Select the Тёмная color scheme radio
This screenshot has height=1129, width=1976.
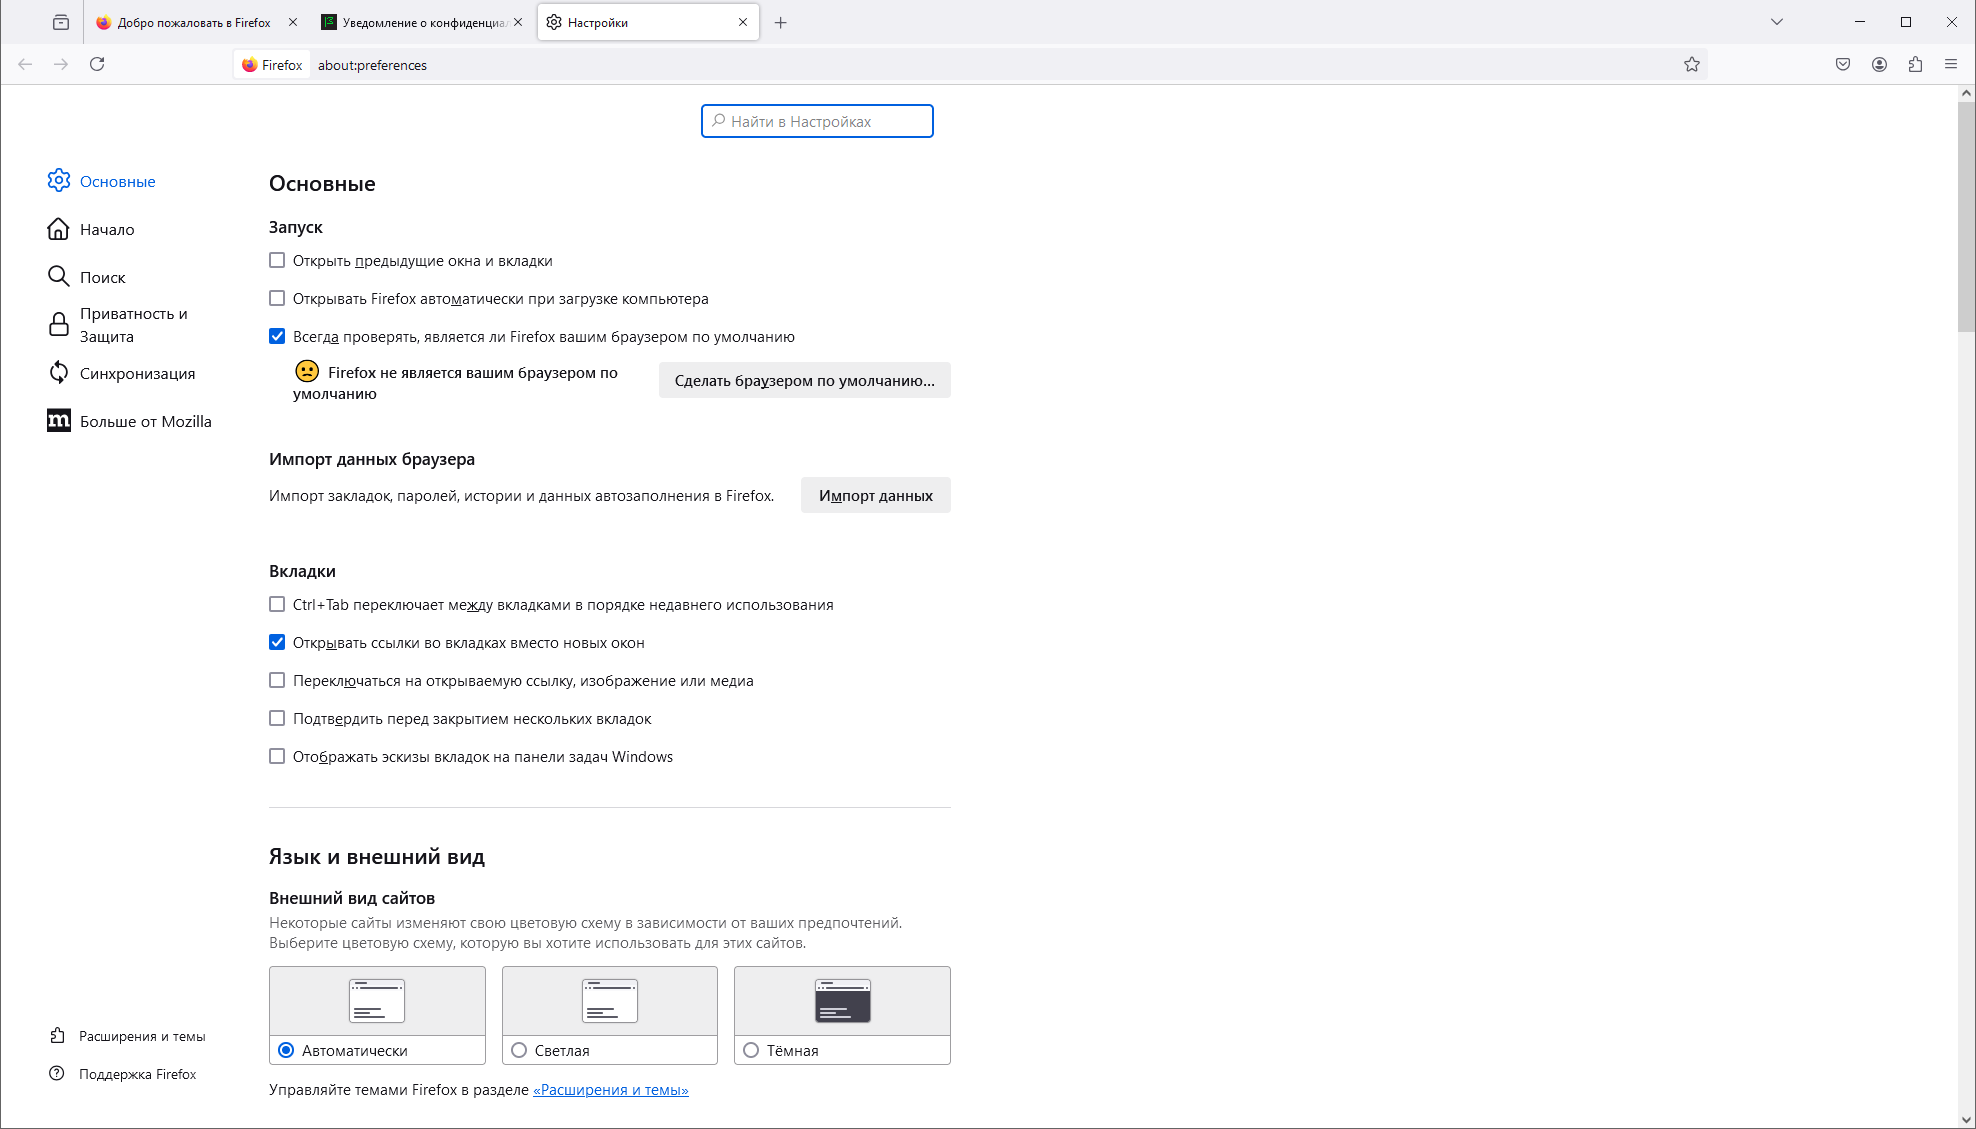pyautogui.click(x=751, y=1050)
